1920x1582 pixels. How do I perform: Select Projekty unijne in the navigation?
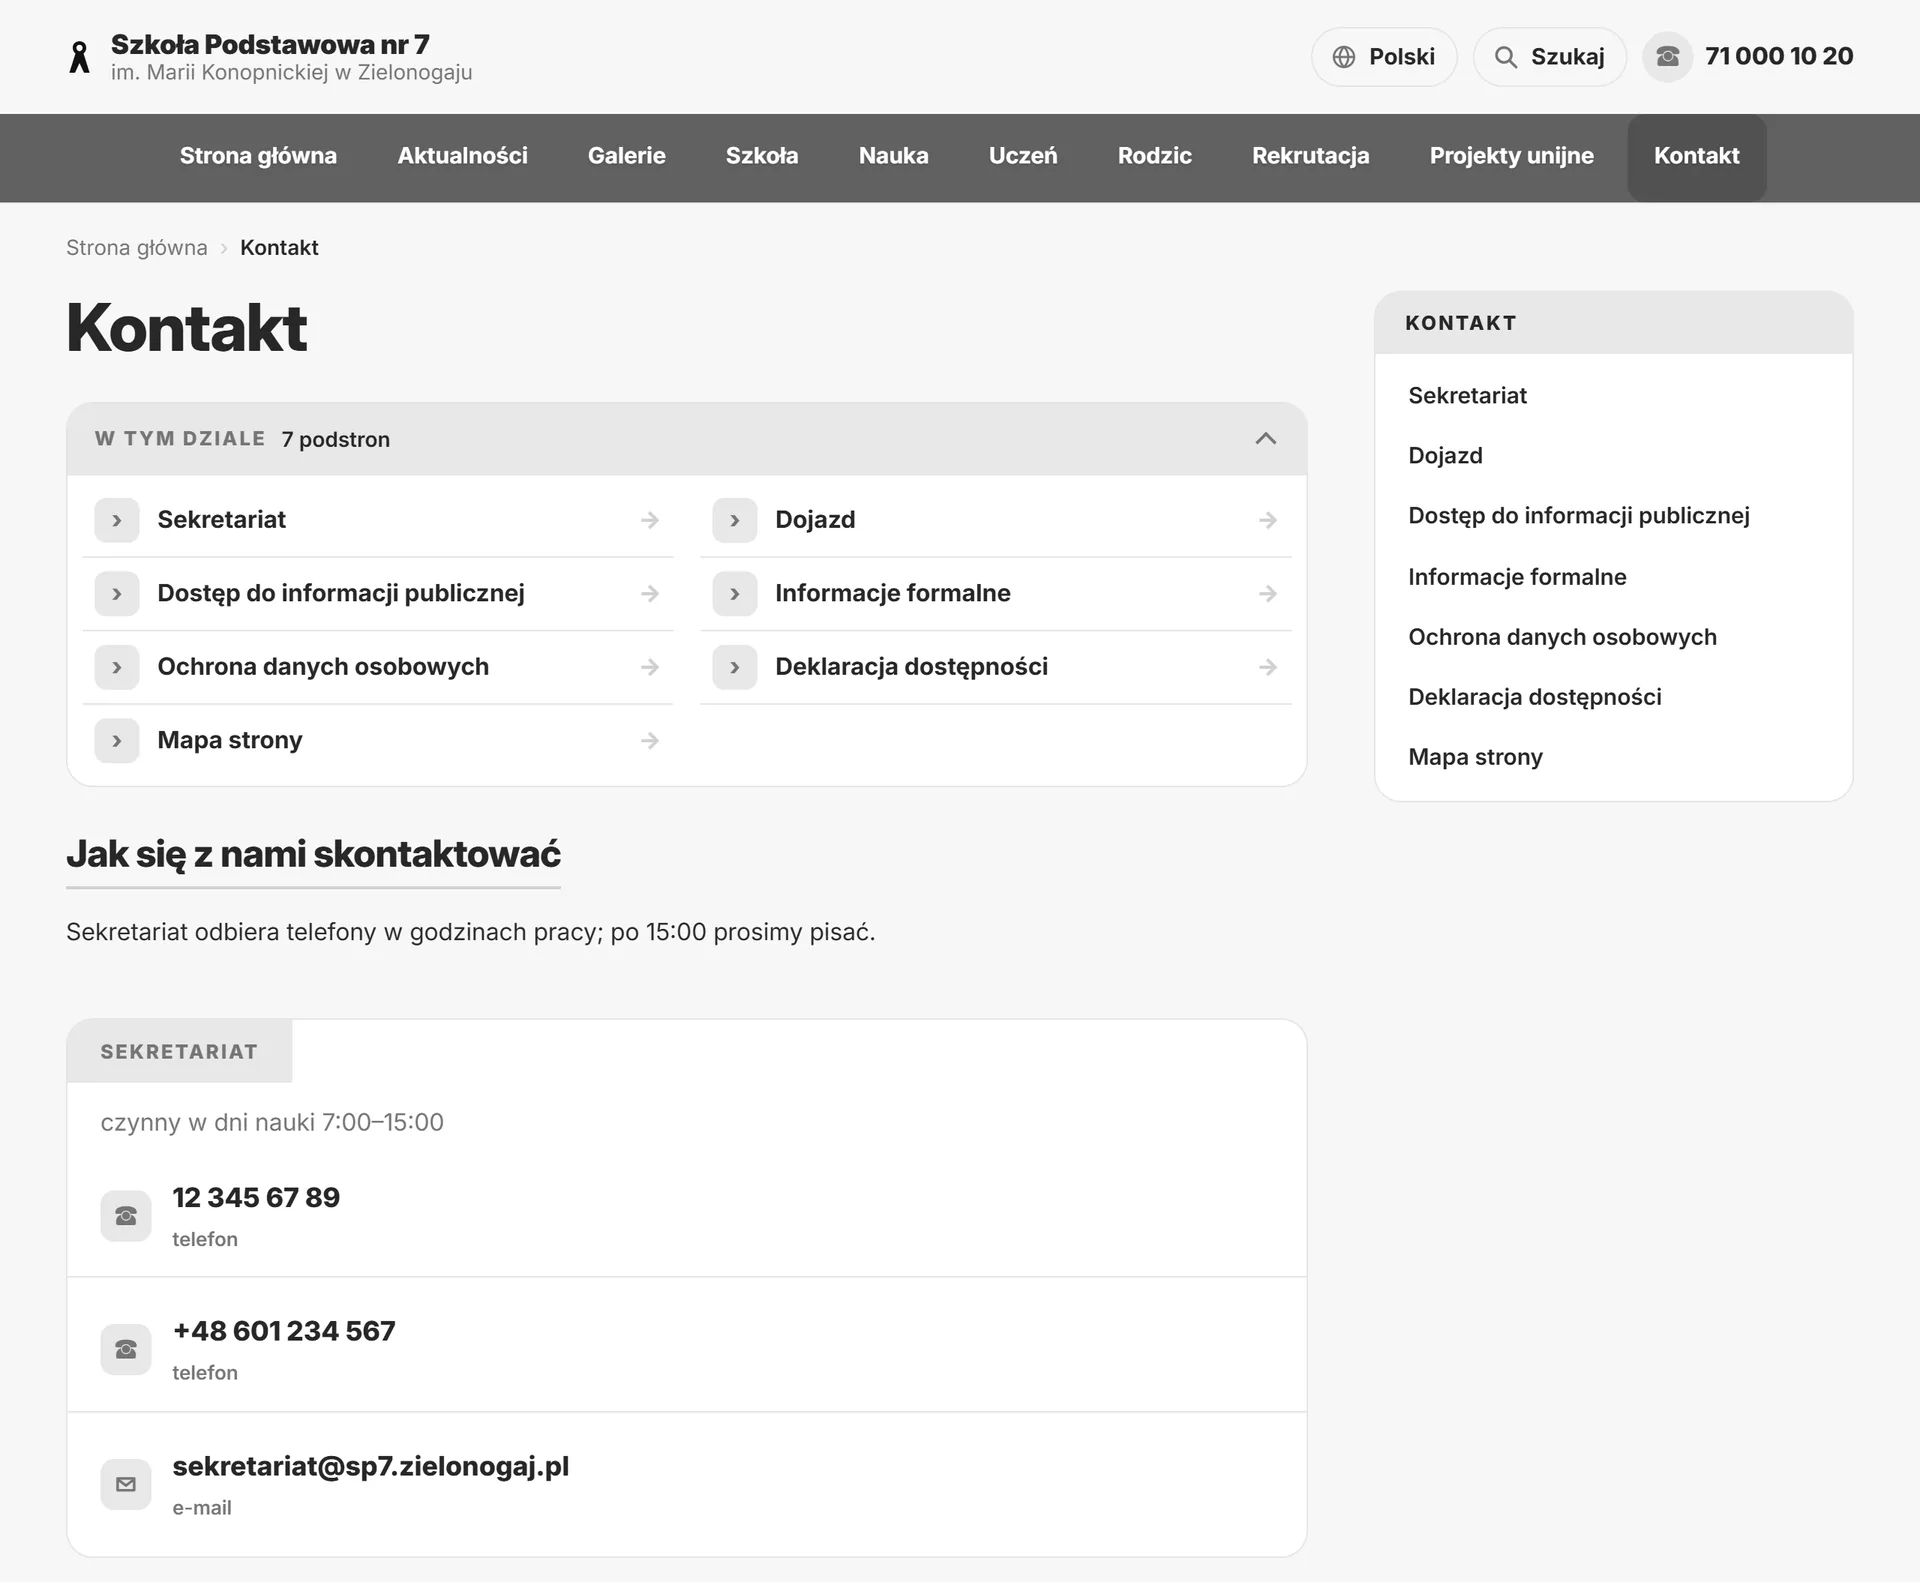(x=1512, y=156)
